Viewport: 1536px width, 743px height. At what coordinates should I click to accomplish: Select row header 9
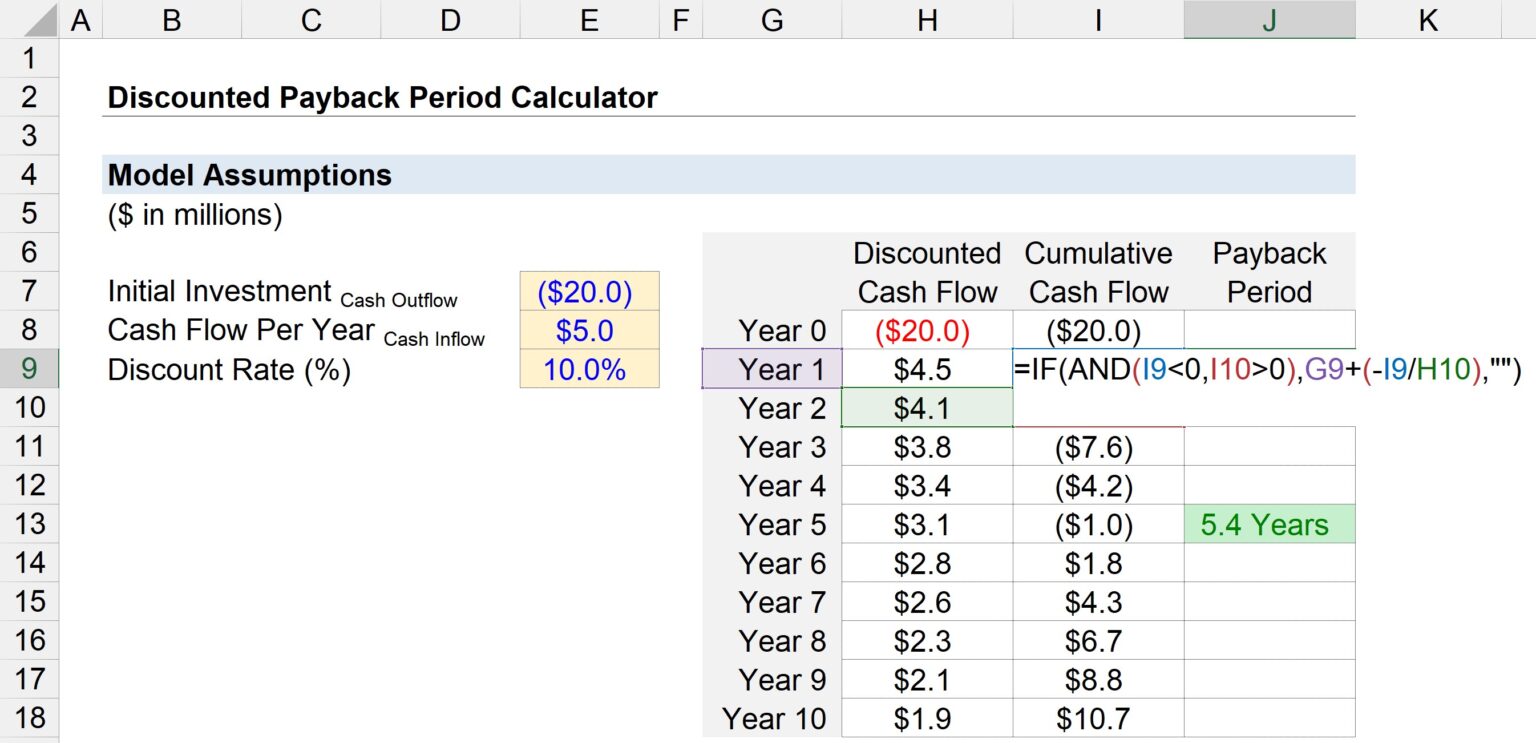click(30, 369)
